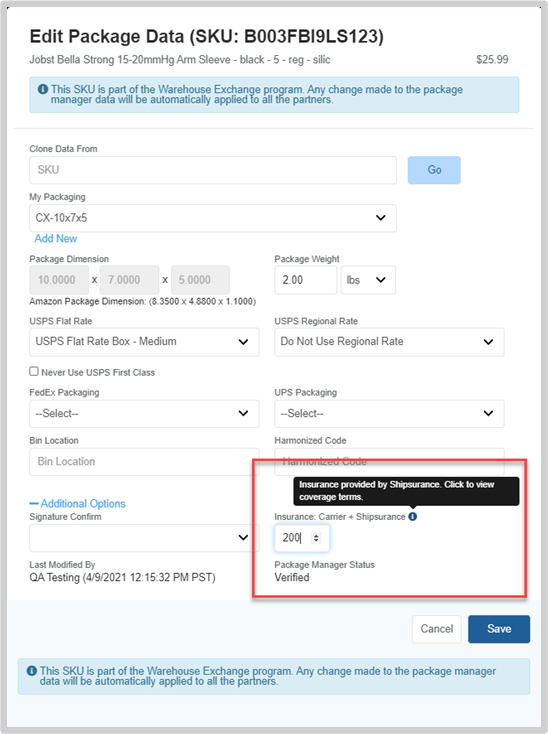The height and width of the screenshot is (734, 548).
Task: Click the Insurance Shipsurance info icon
Action: point(412,516)
